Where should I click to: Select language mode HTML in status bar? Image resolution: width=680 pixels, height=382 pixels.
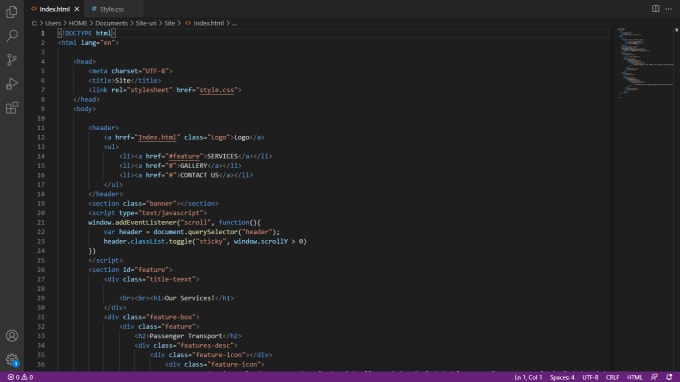tap(634, 377)
